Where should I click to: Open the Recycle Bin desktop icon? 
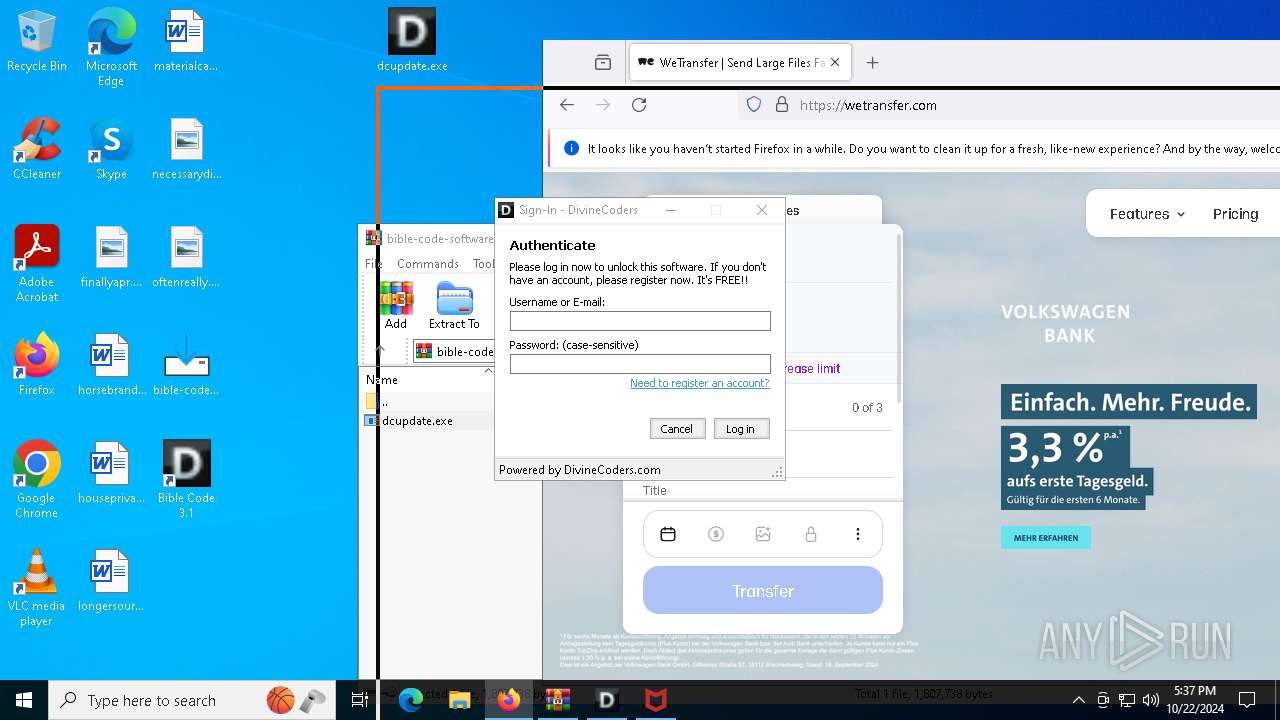tap(37, 42)
